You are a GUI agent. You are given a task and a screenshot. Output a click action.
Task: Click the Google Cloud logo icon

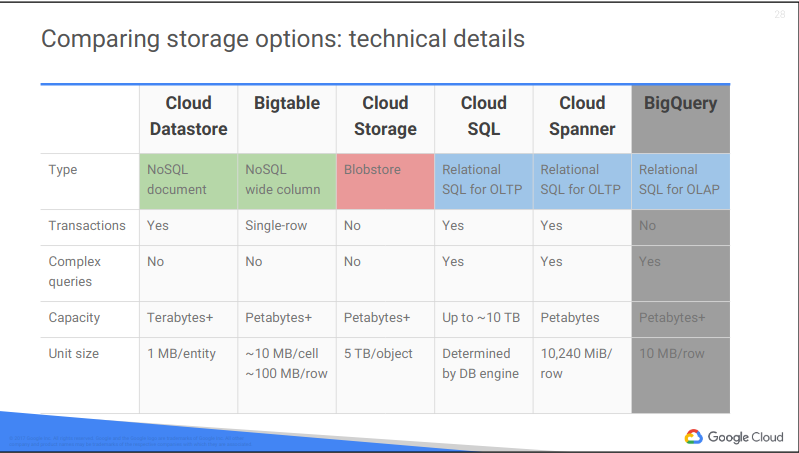(x=693, y=436)
